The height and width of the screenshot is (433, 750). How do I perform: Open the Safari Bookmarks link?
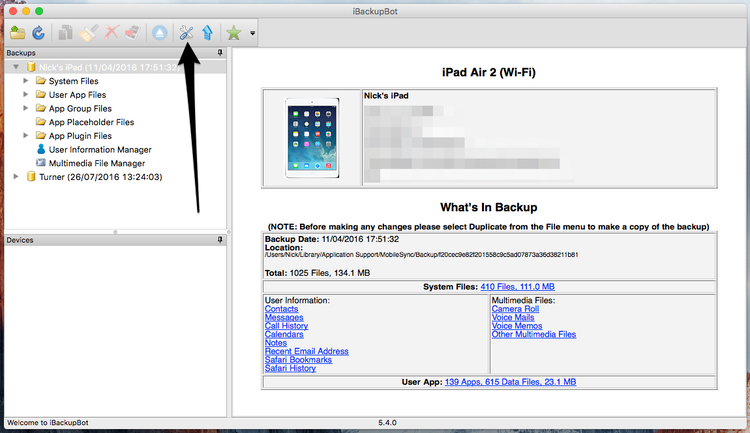298,359
